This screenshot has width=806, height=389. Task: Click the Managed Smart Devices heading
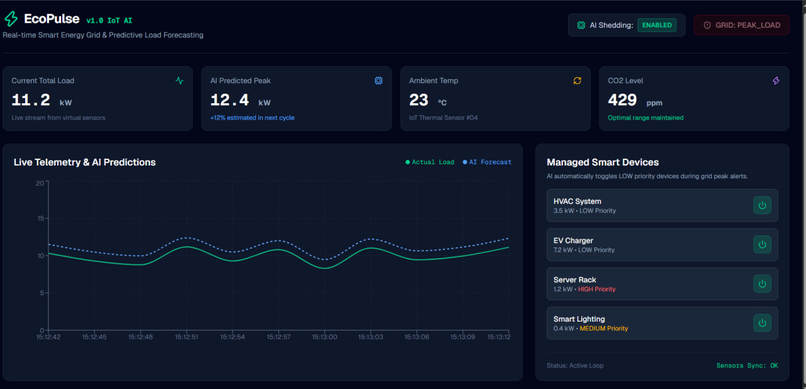pos(602,162)
